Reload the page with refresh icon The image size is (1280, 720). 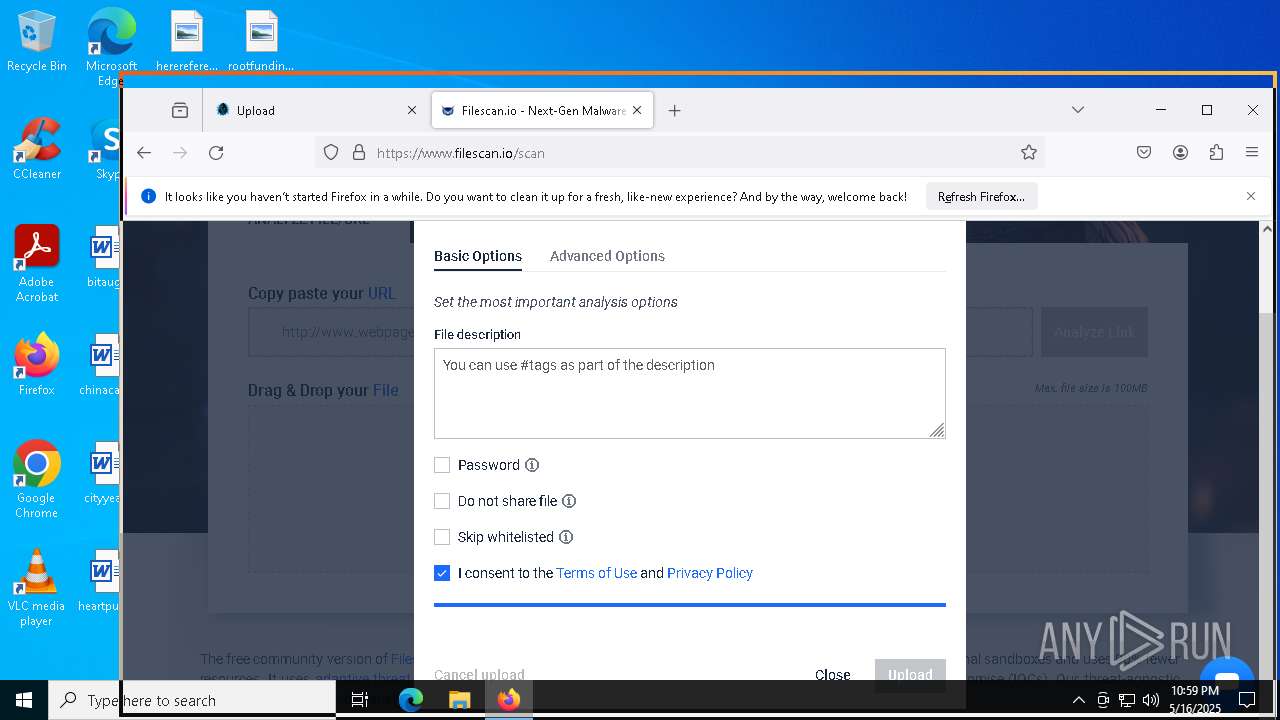point(216,153)
